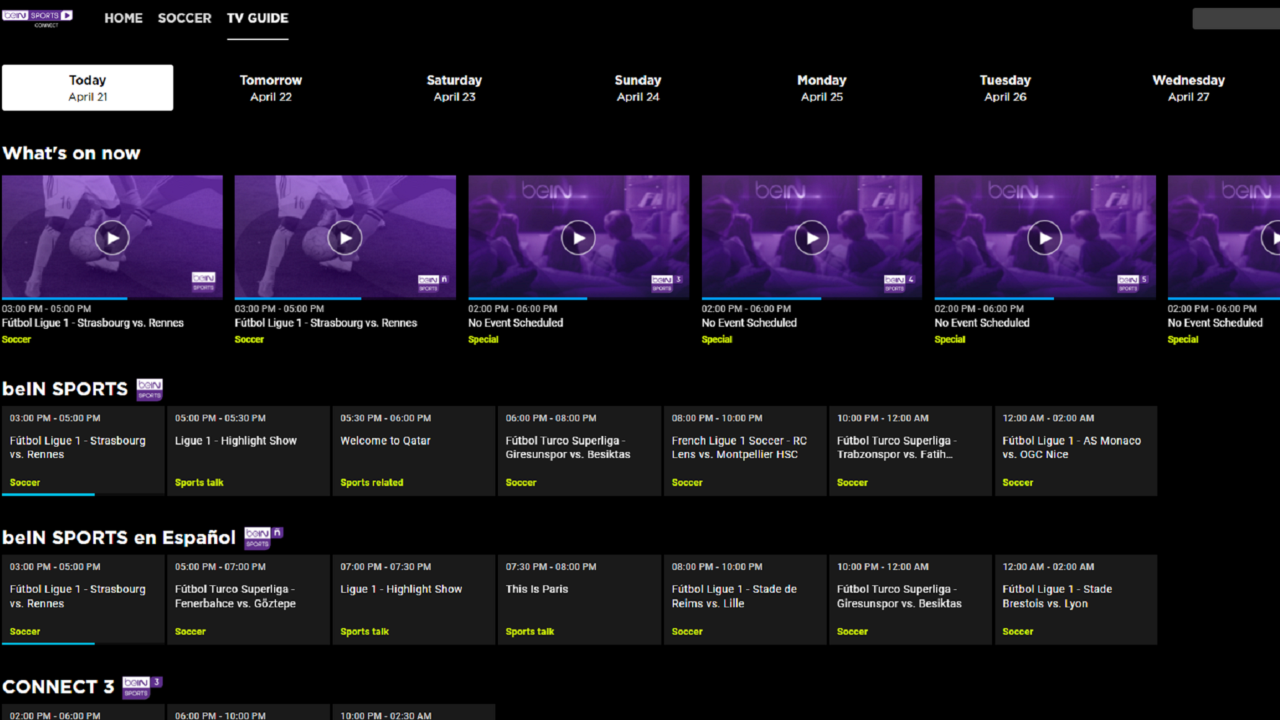Screen dimensions: 1280x720
Task: Select the Monday April 25 tab
Action: pyautogui.click(x=821, y=87)
